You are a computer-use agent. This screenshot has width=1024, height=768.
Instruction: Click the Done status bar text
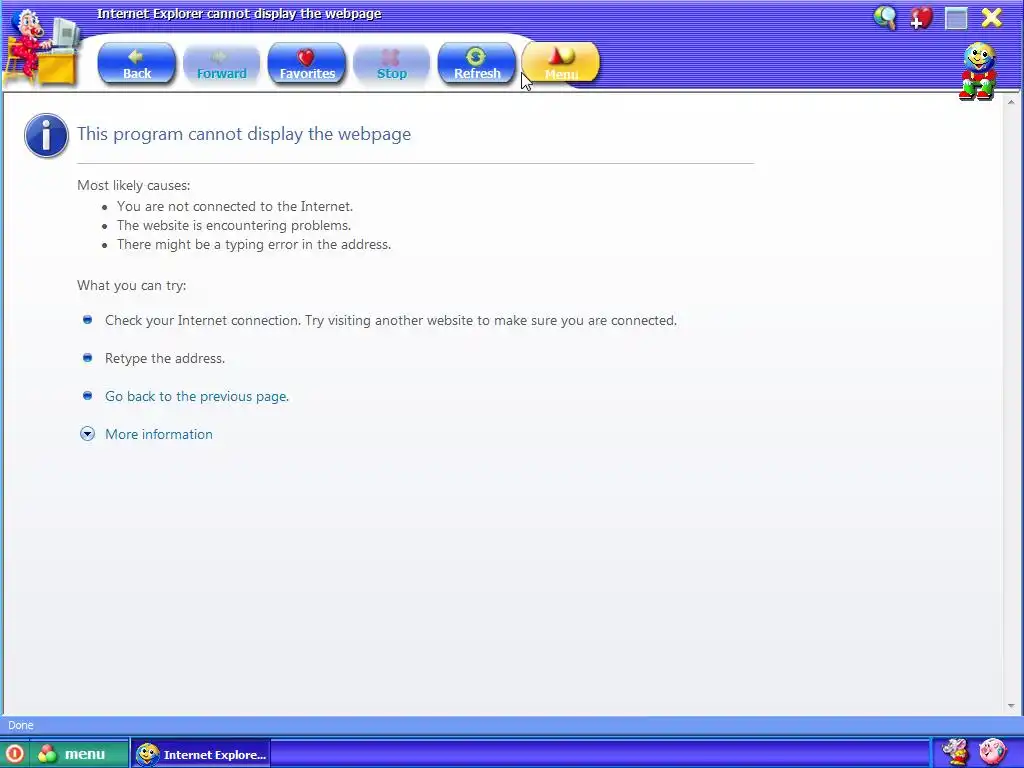coord(20,726)
